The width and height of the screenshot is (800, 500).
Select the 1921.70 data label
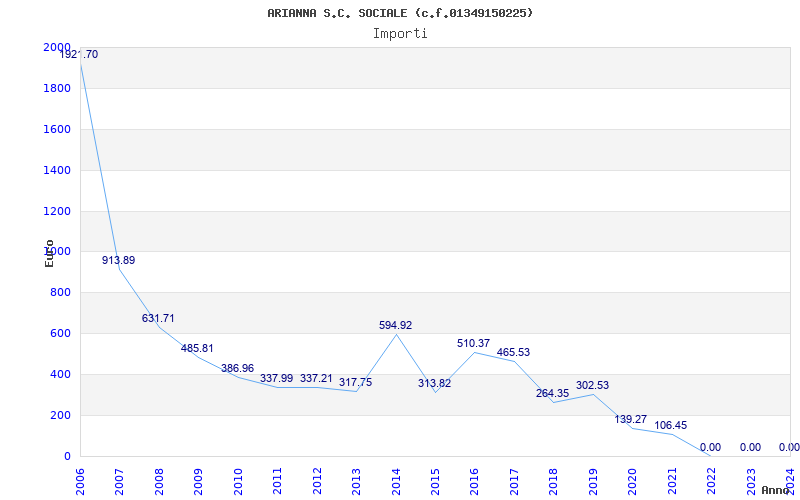(x=79, y=54)
